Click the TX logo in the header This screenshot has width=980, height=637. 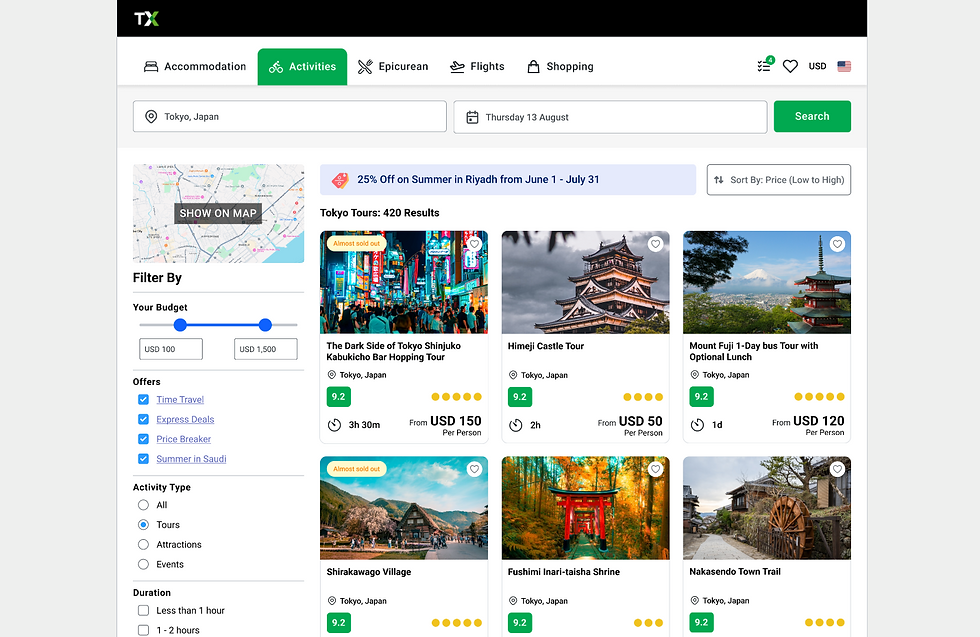(x=146, y=19)
